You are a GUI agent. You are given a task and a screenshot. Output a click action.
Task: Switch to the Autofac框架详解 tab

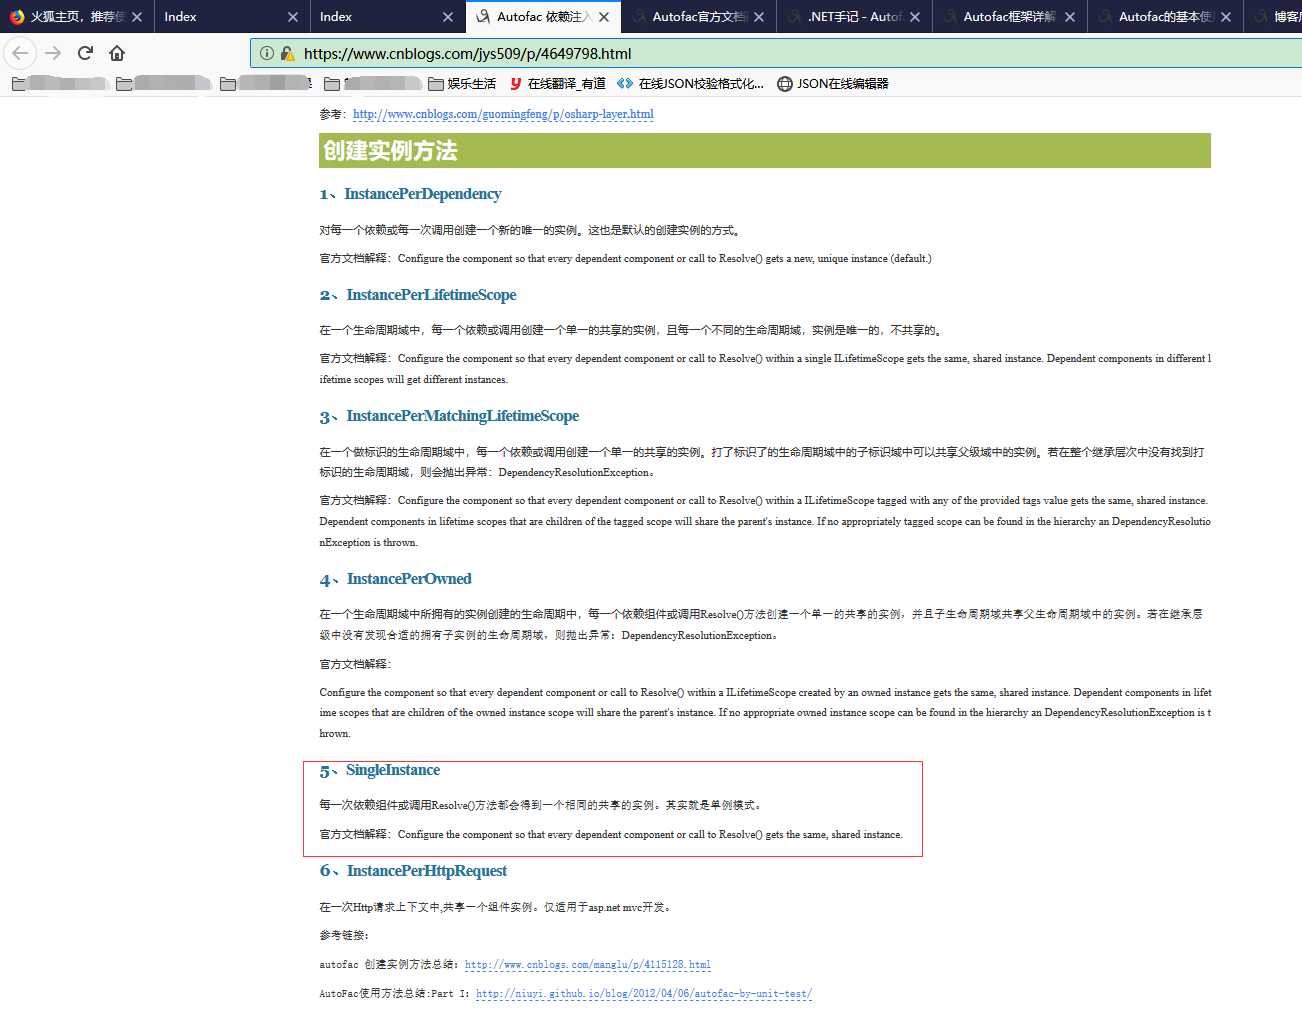[1010, 17]
